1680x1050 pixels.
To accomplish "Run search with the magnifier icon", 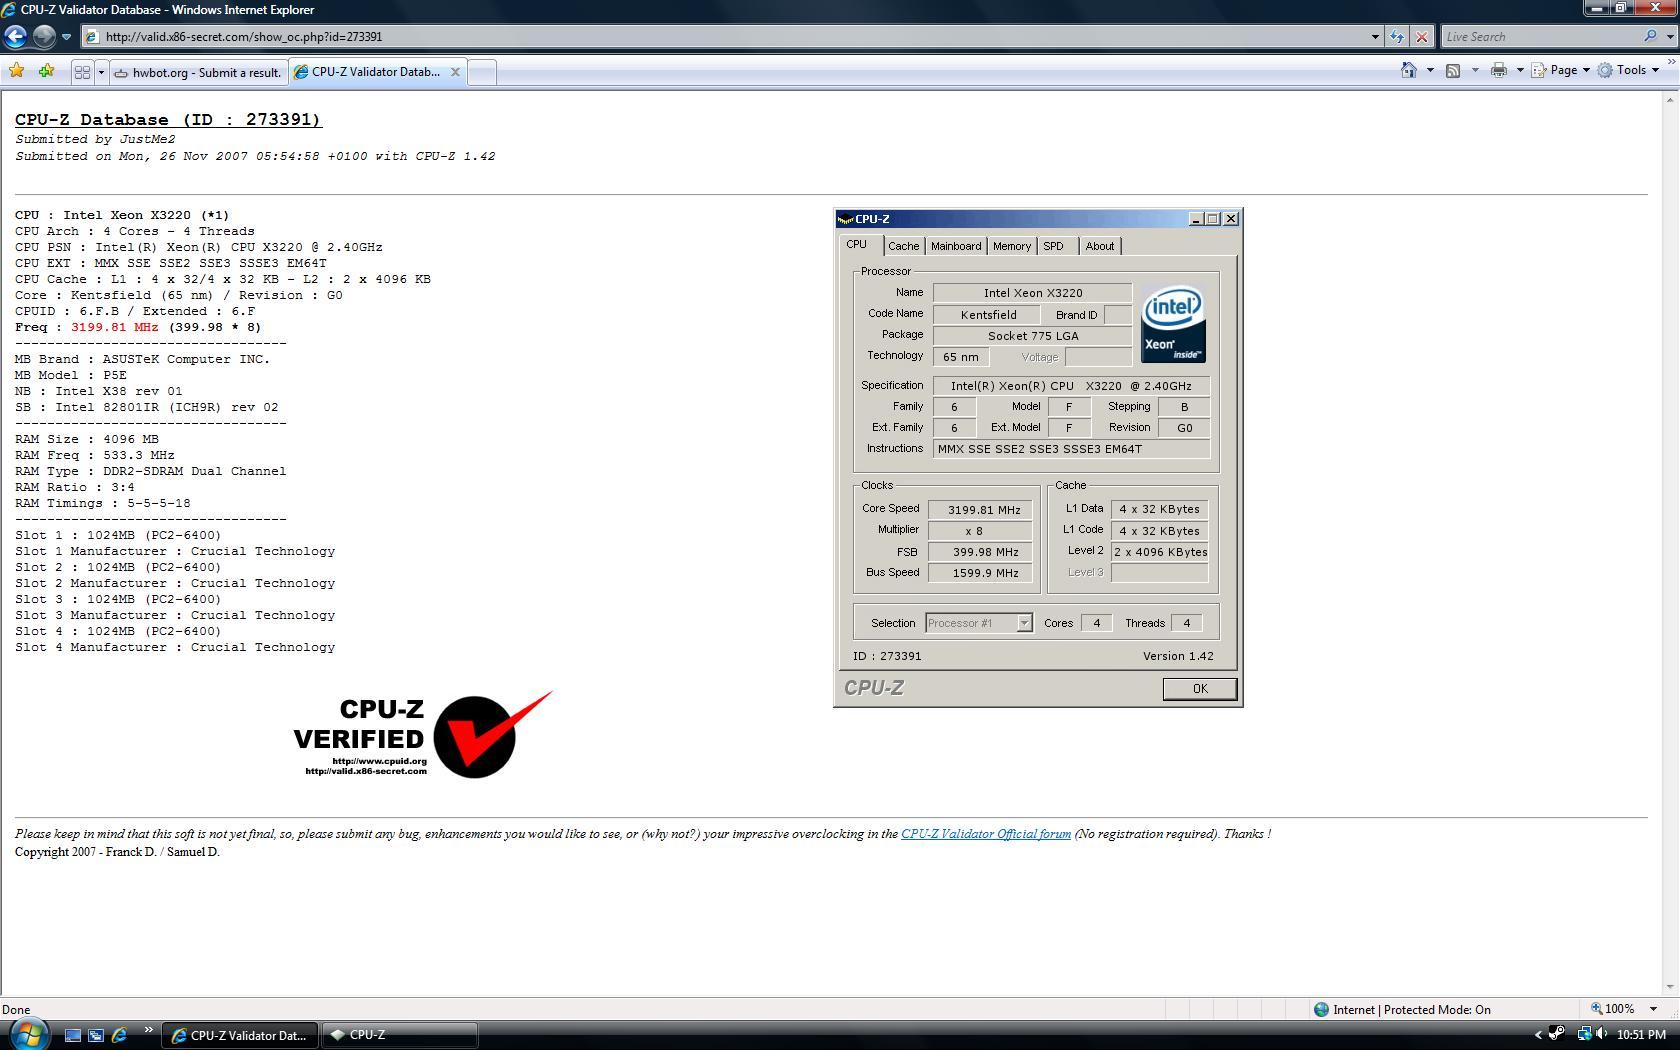I will click(1650, 37).
